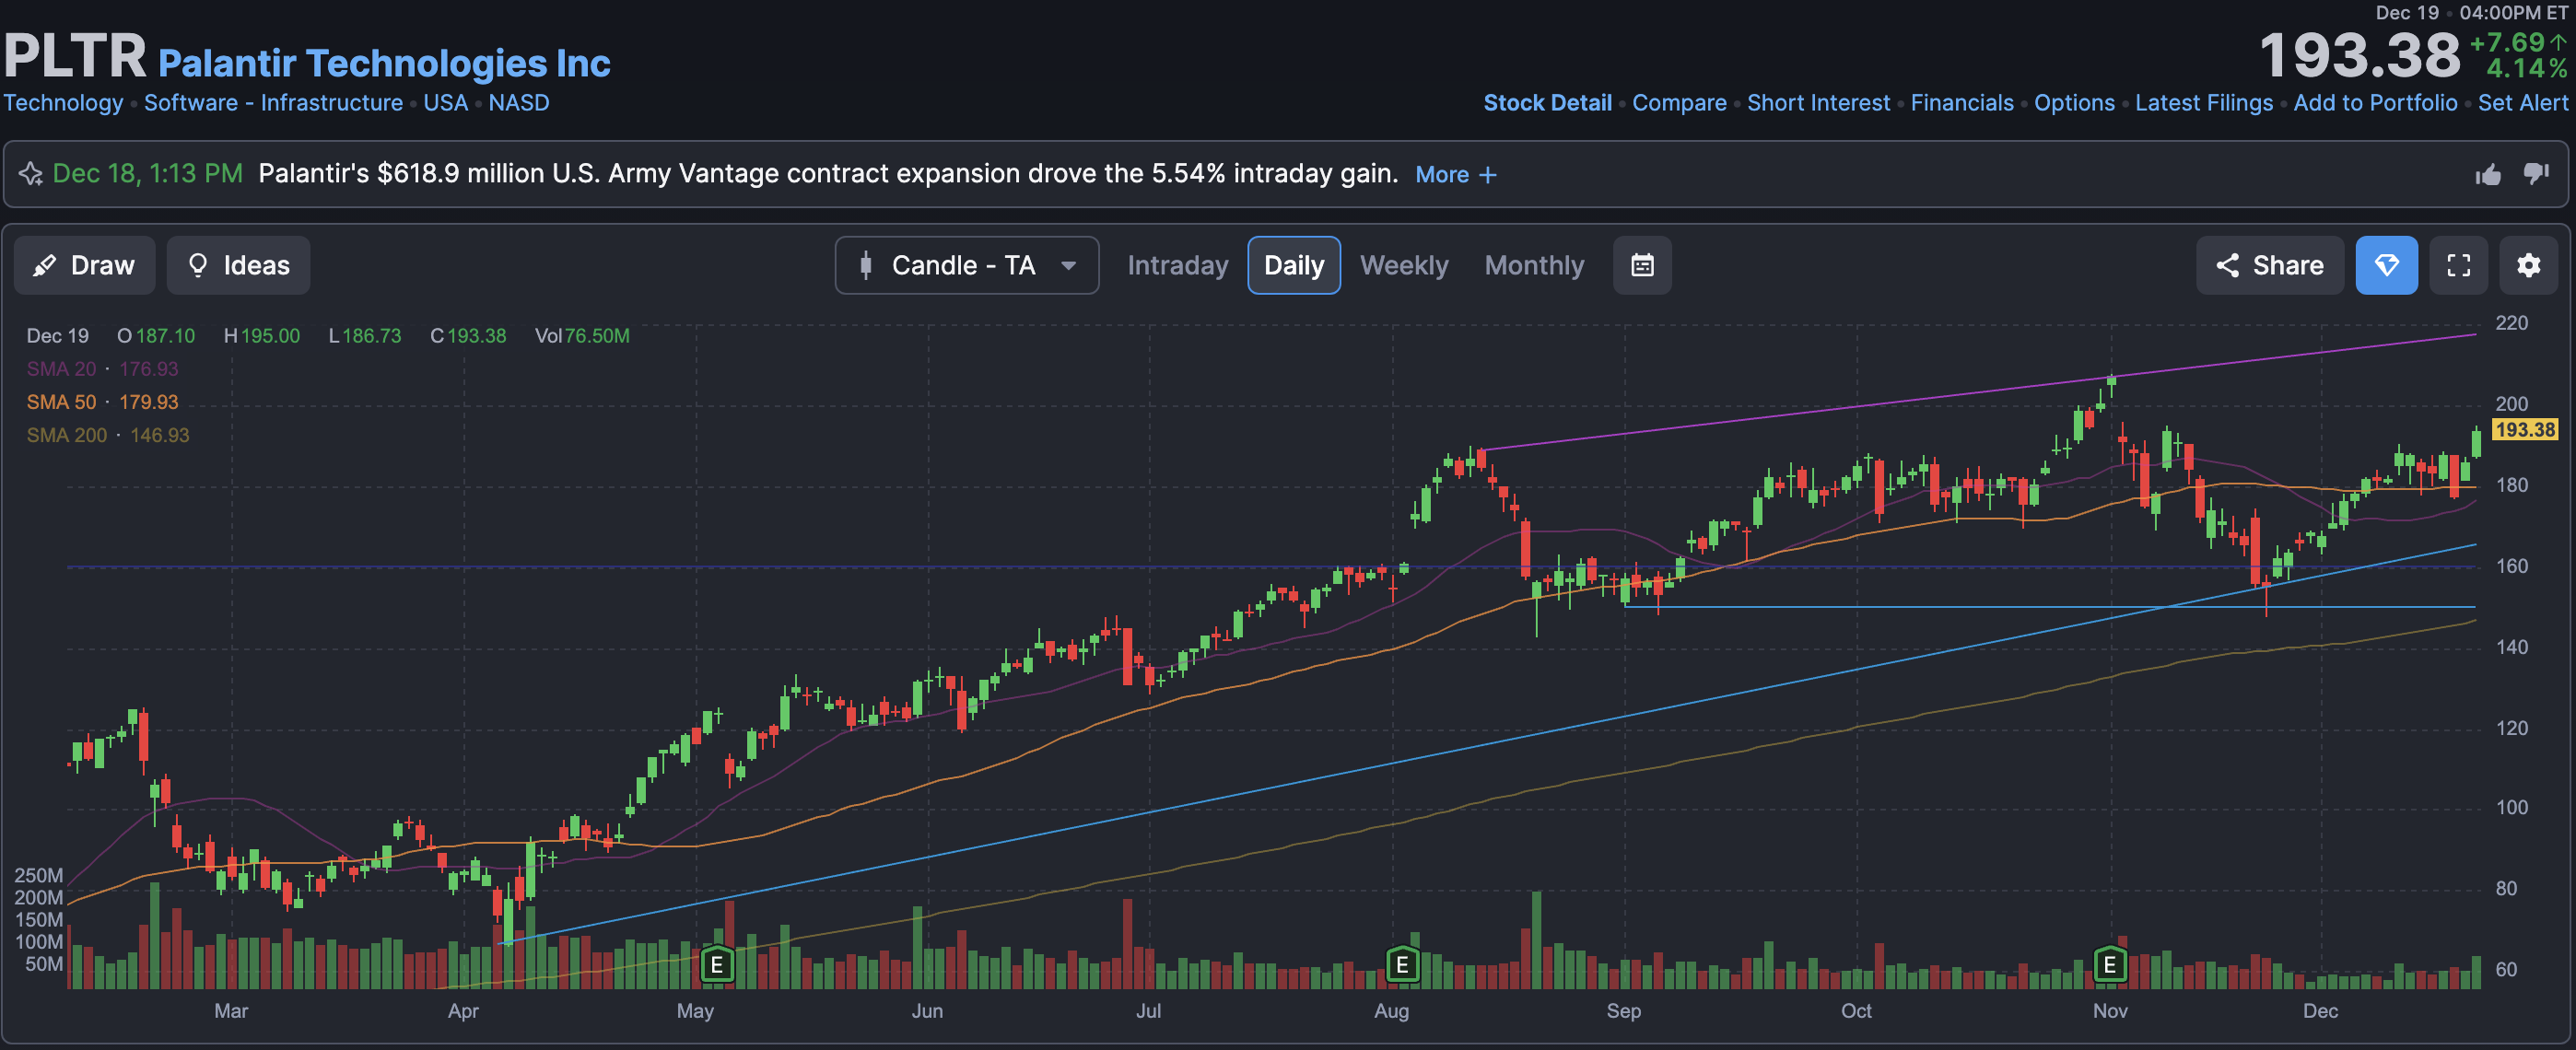2576x1050 pixels.
Task: Click the thumbs down feedback icon
Action: [x=2536, y=174]
